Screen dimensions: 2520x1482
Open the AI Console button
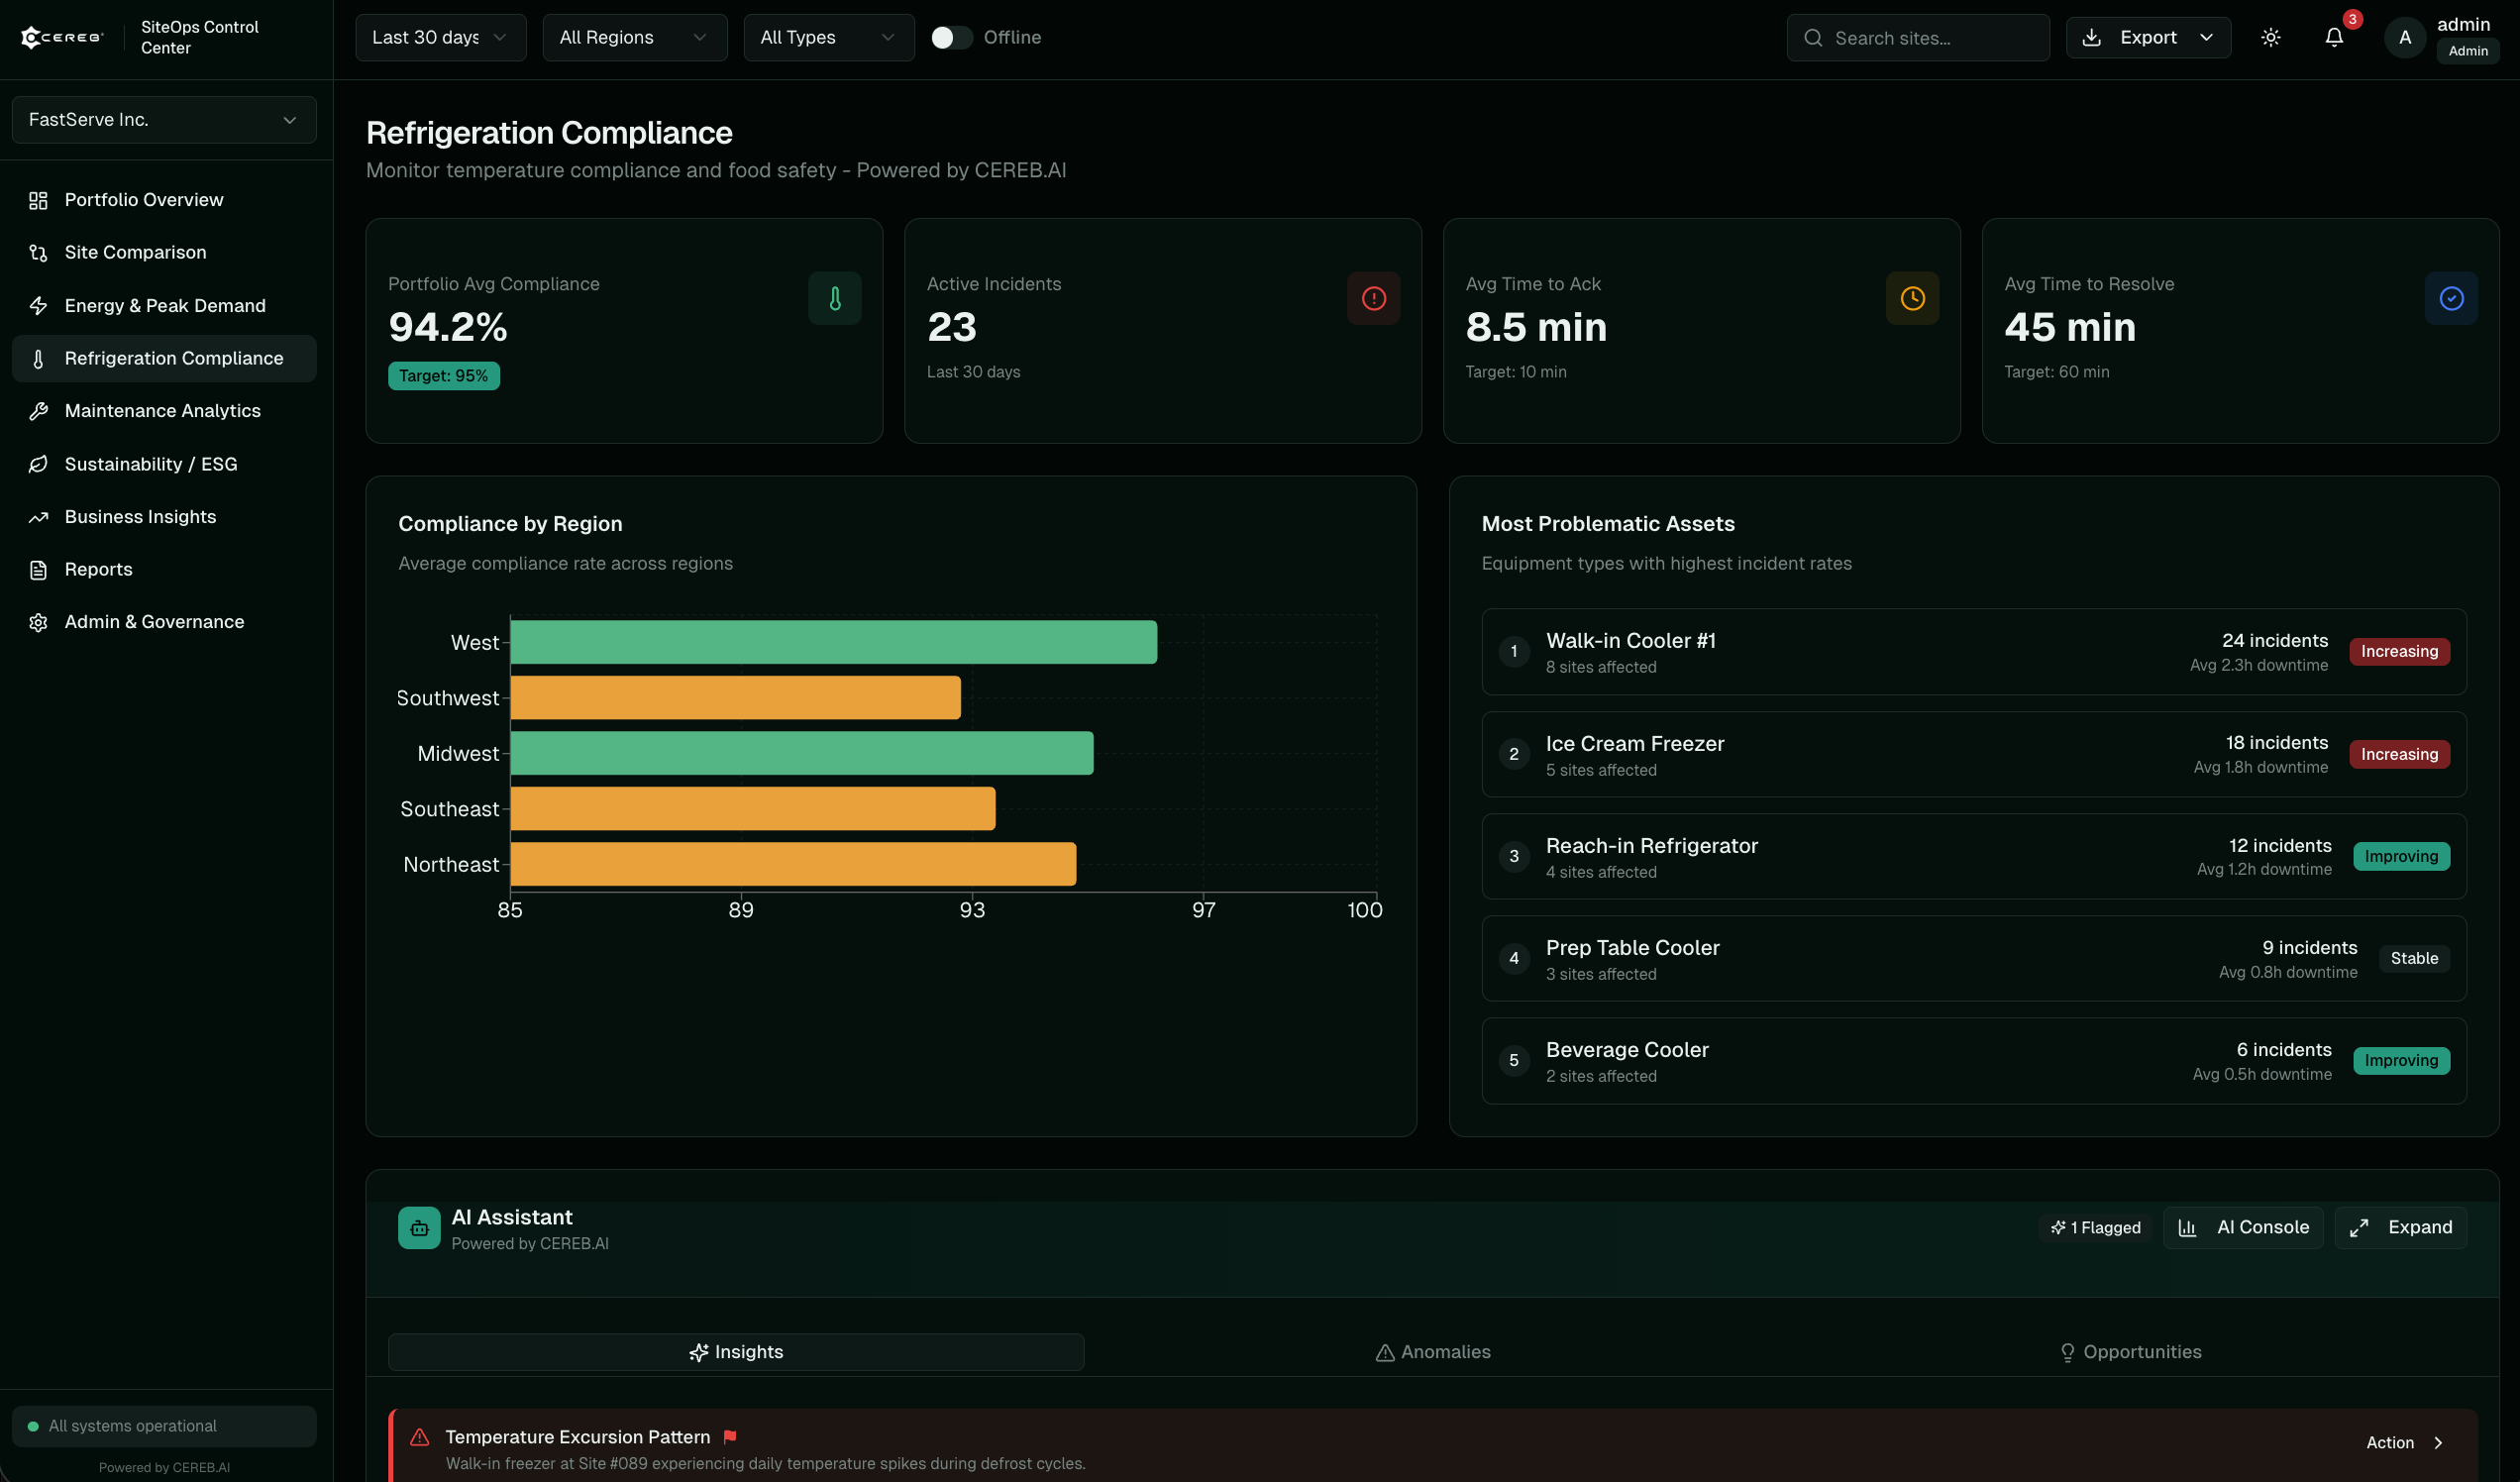(x=2243, y=1228)
